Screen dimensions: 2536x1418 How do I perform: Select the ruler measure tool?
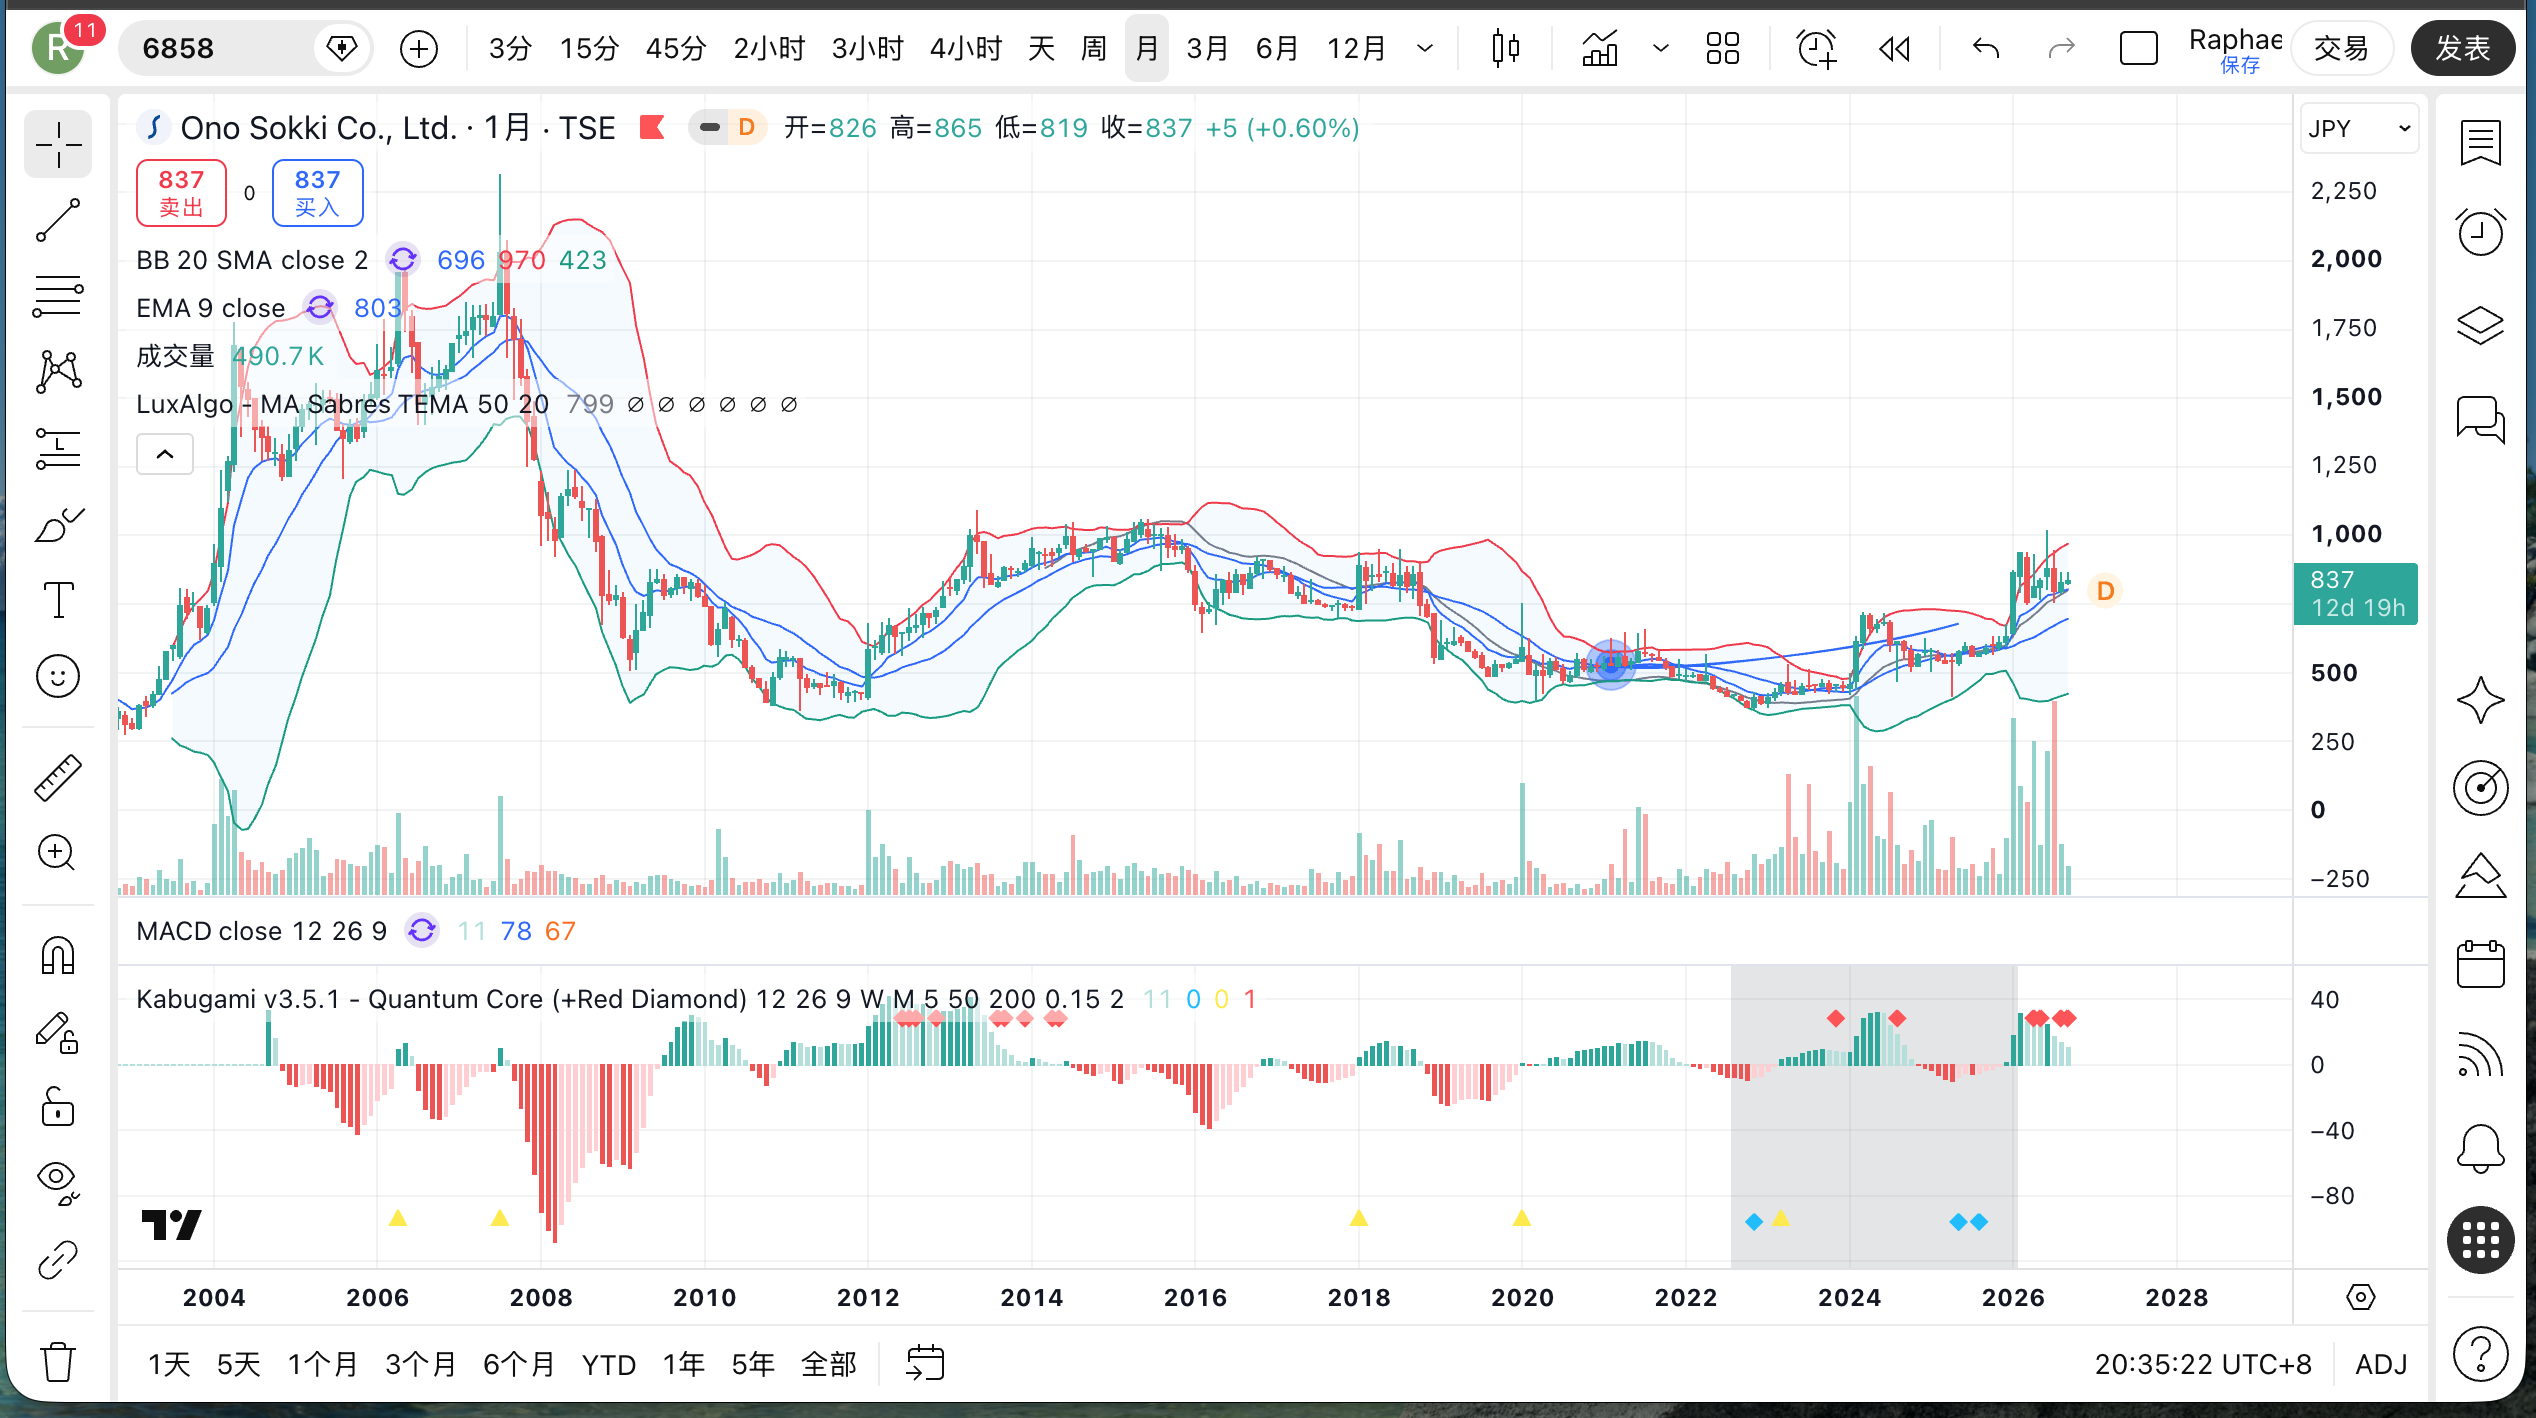[58, 777]
